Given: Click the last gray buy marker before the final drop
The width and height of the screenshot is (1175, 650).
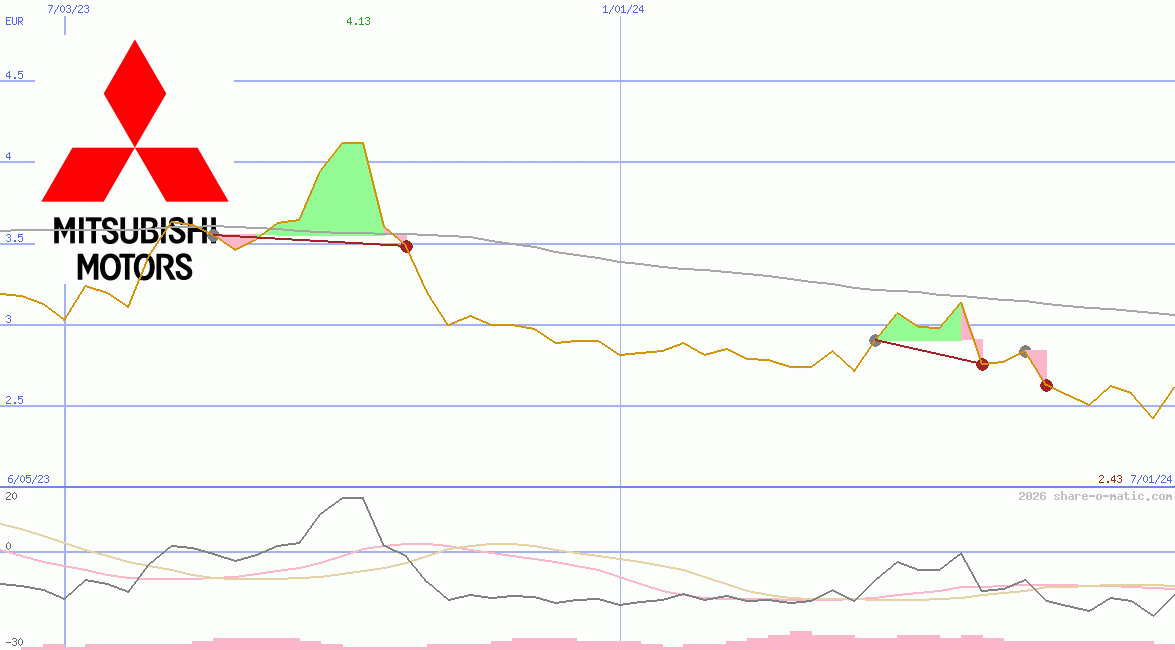Looking at the screenshot, I should tap(1025, 351).
